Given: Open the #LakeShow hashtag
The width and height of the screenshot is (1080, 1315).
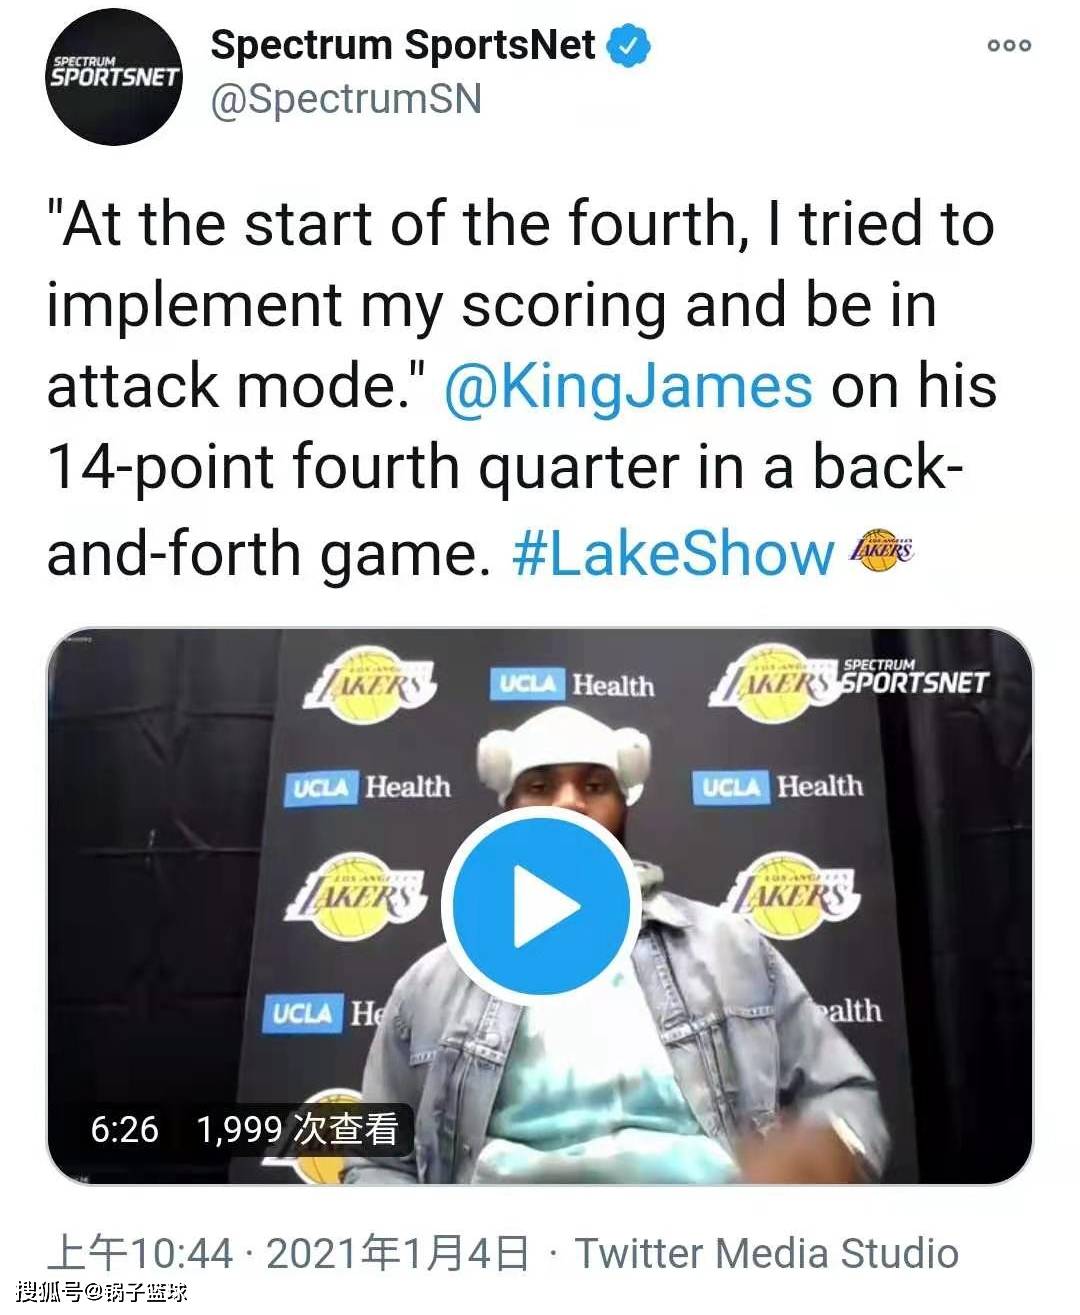Looking at the screenshot, I should click(672, 553).
